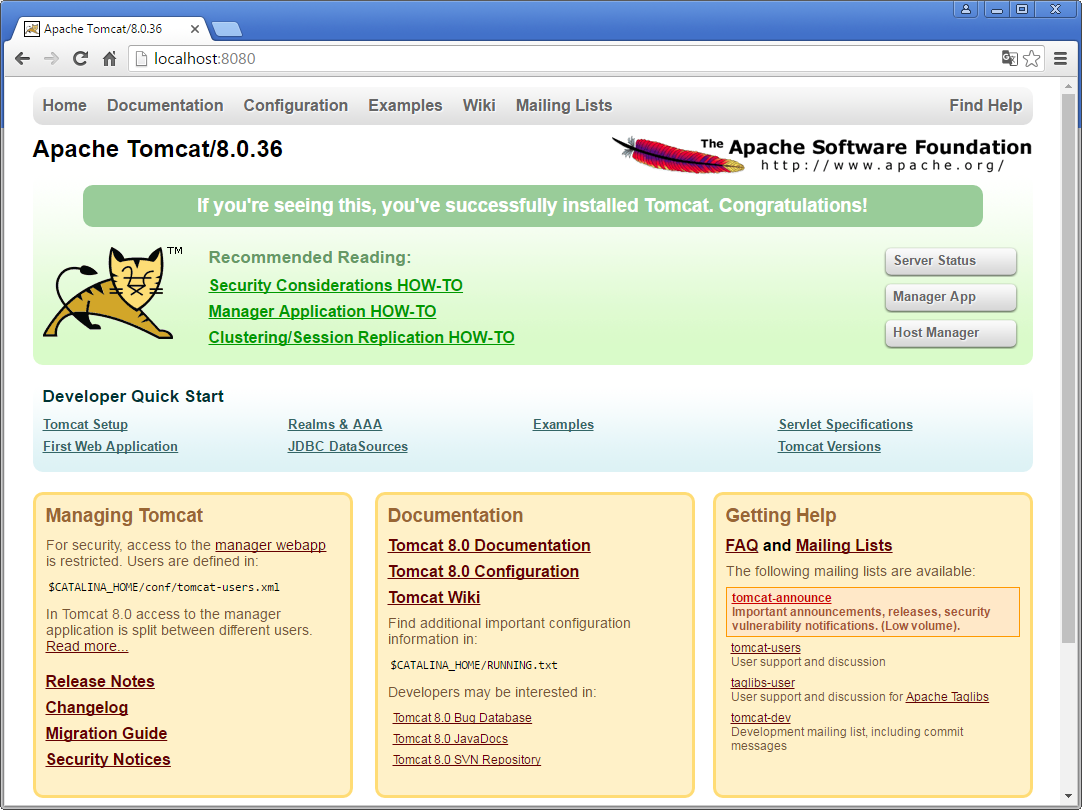Open the Tomcat Setup link
Viewport: 1082px width, 810px height.
pyautogui.click(x=85, y=424)
